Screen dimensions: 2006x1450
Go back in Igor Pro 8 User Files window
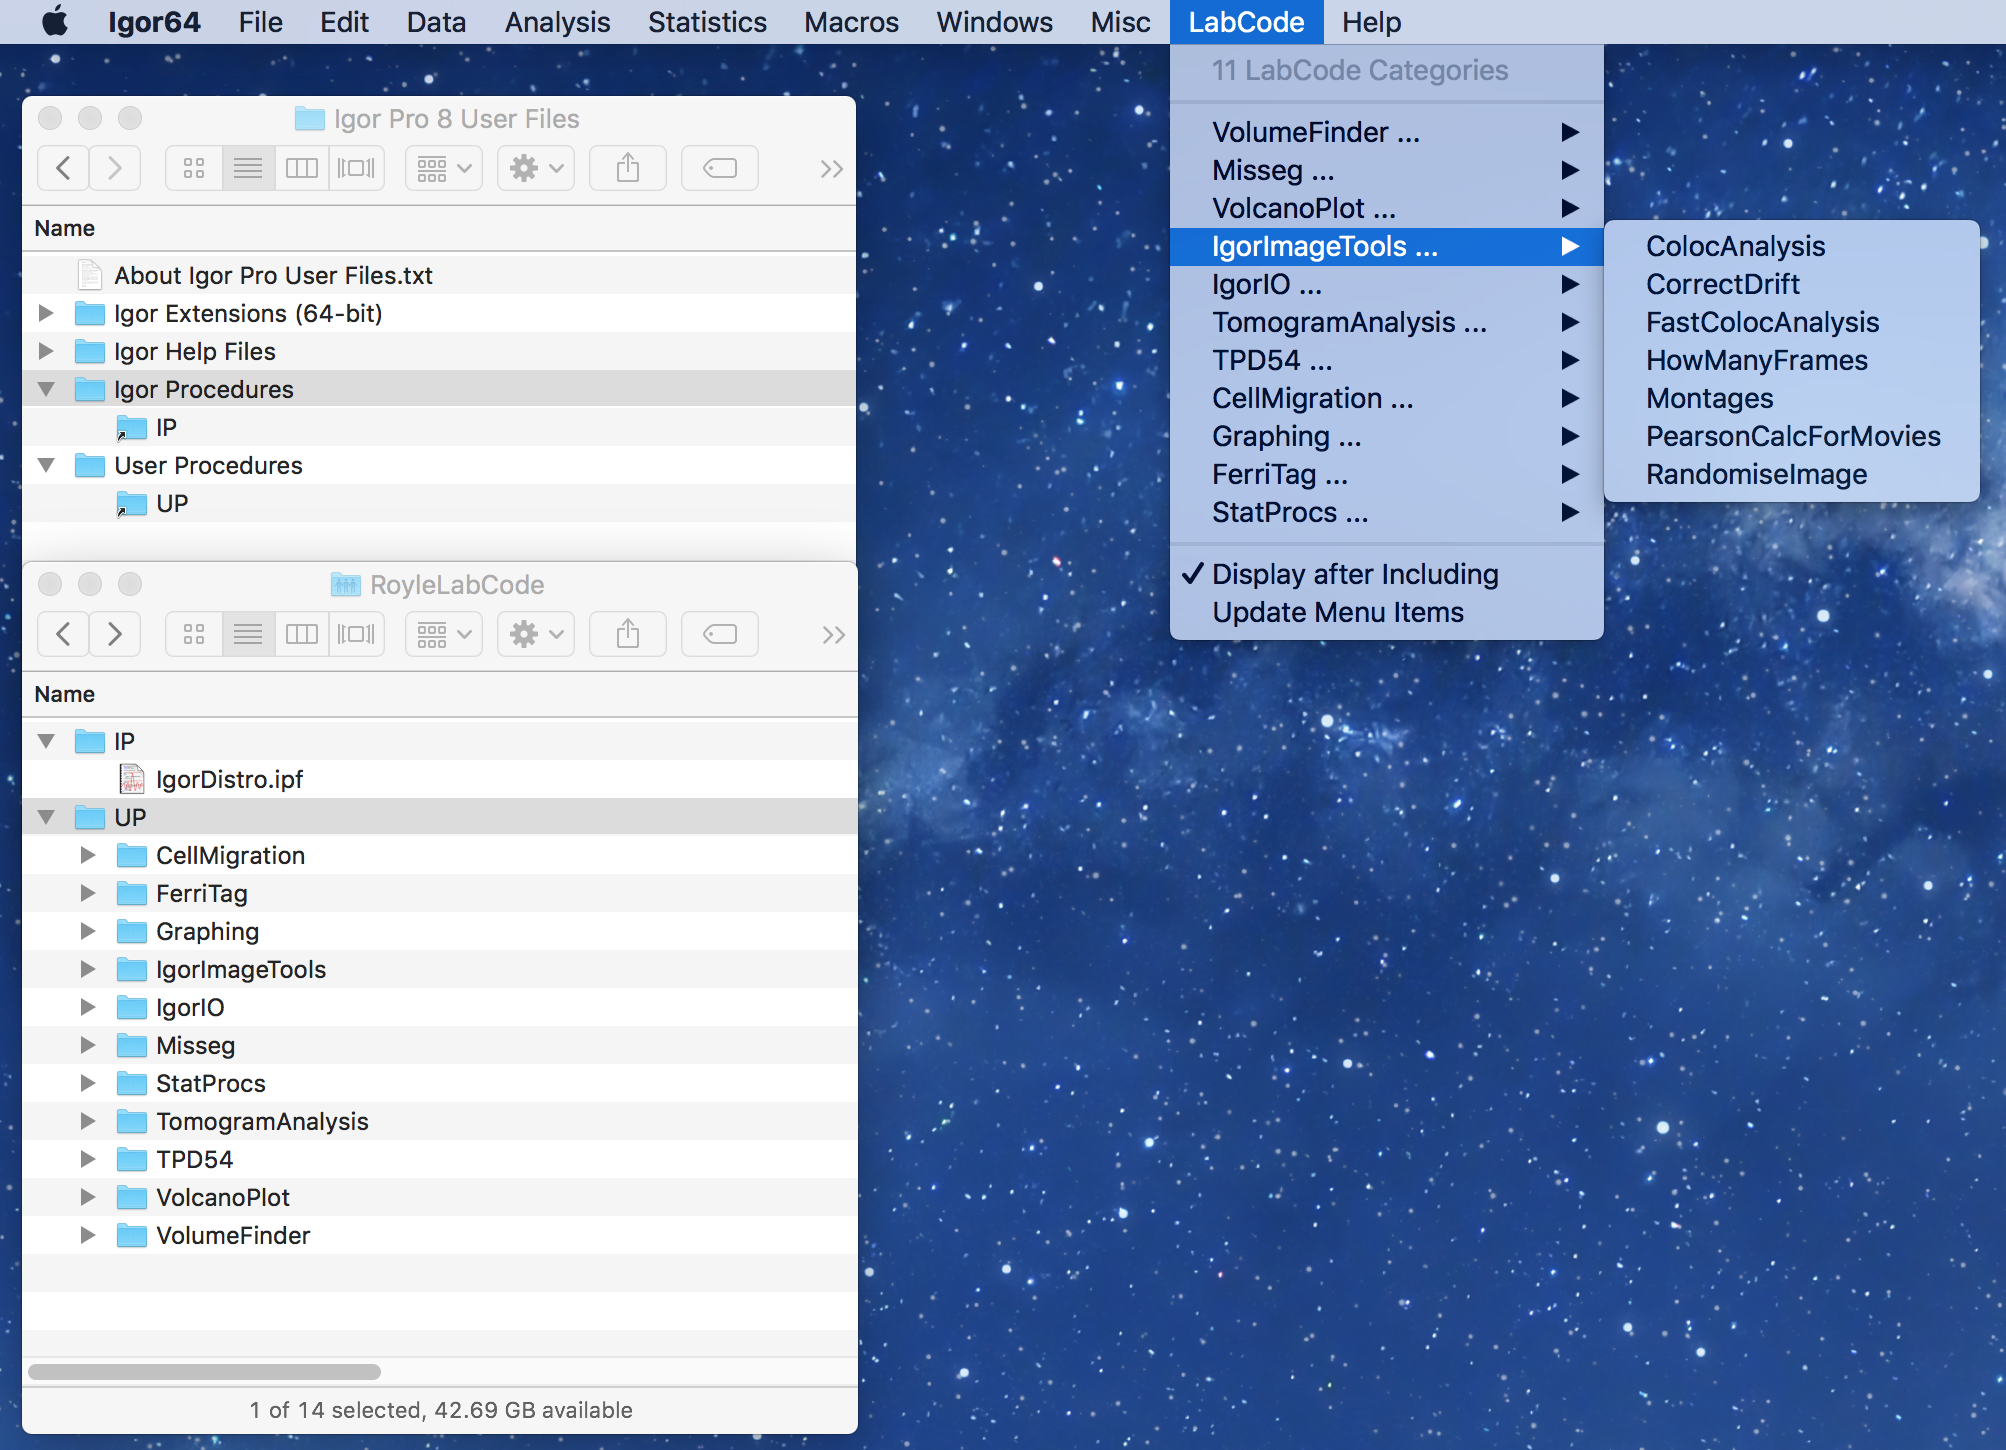63,168
